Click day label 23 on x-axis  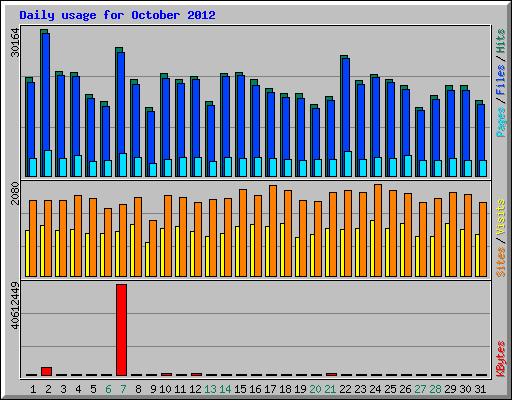(x=360, y=389)
